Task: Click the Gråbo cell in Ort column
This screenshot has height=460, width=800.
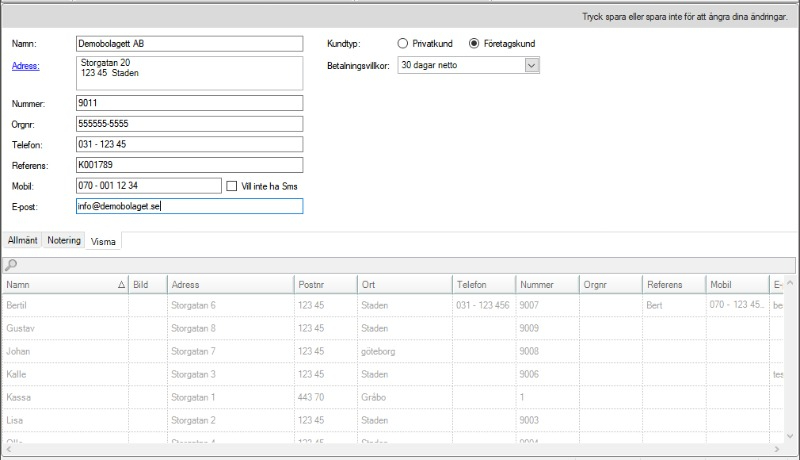Action: click(405, 397)
